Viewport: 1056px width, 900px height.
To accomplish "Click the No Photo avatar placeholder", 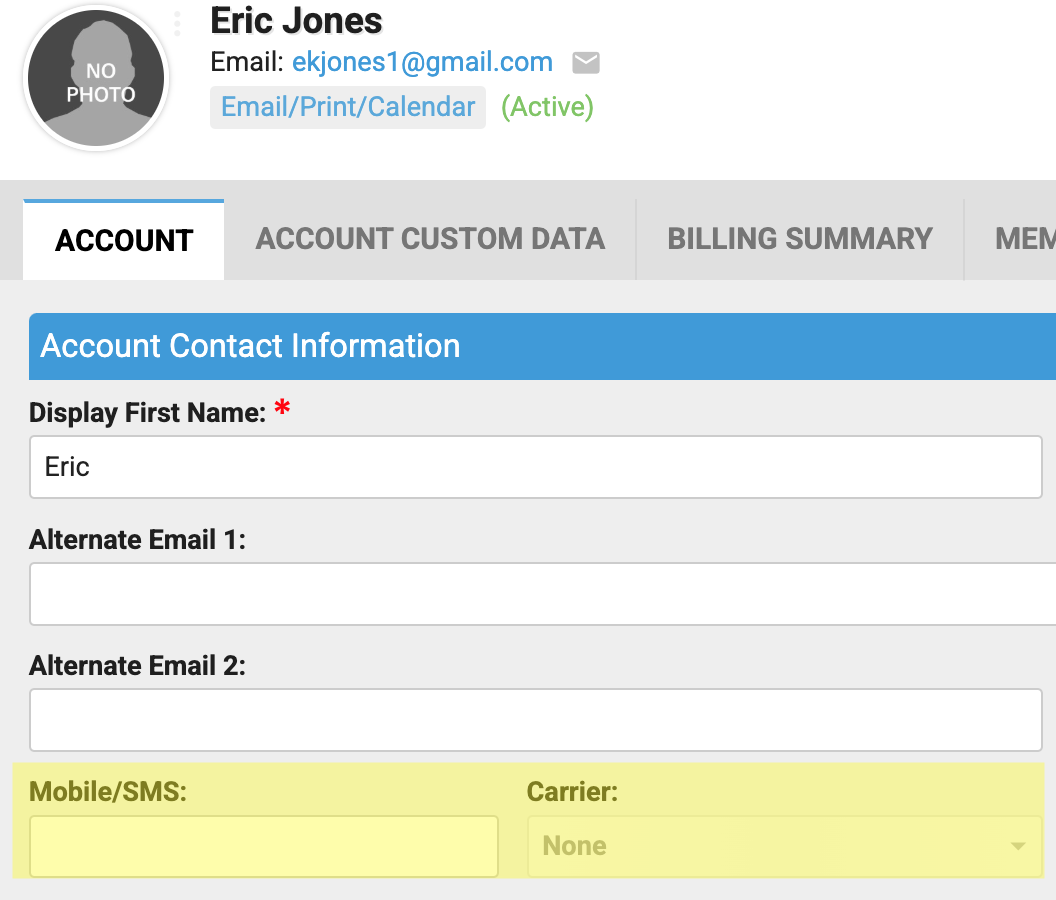I will tap(97, 80).
